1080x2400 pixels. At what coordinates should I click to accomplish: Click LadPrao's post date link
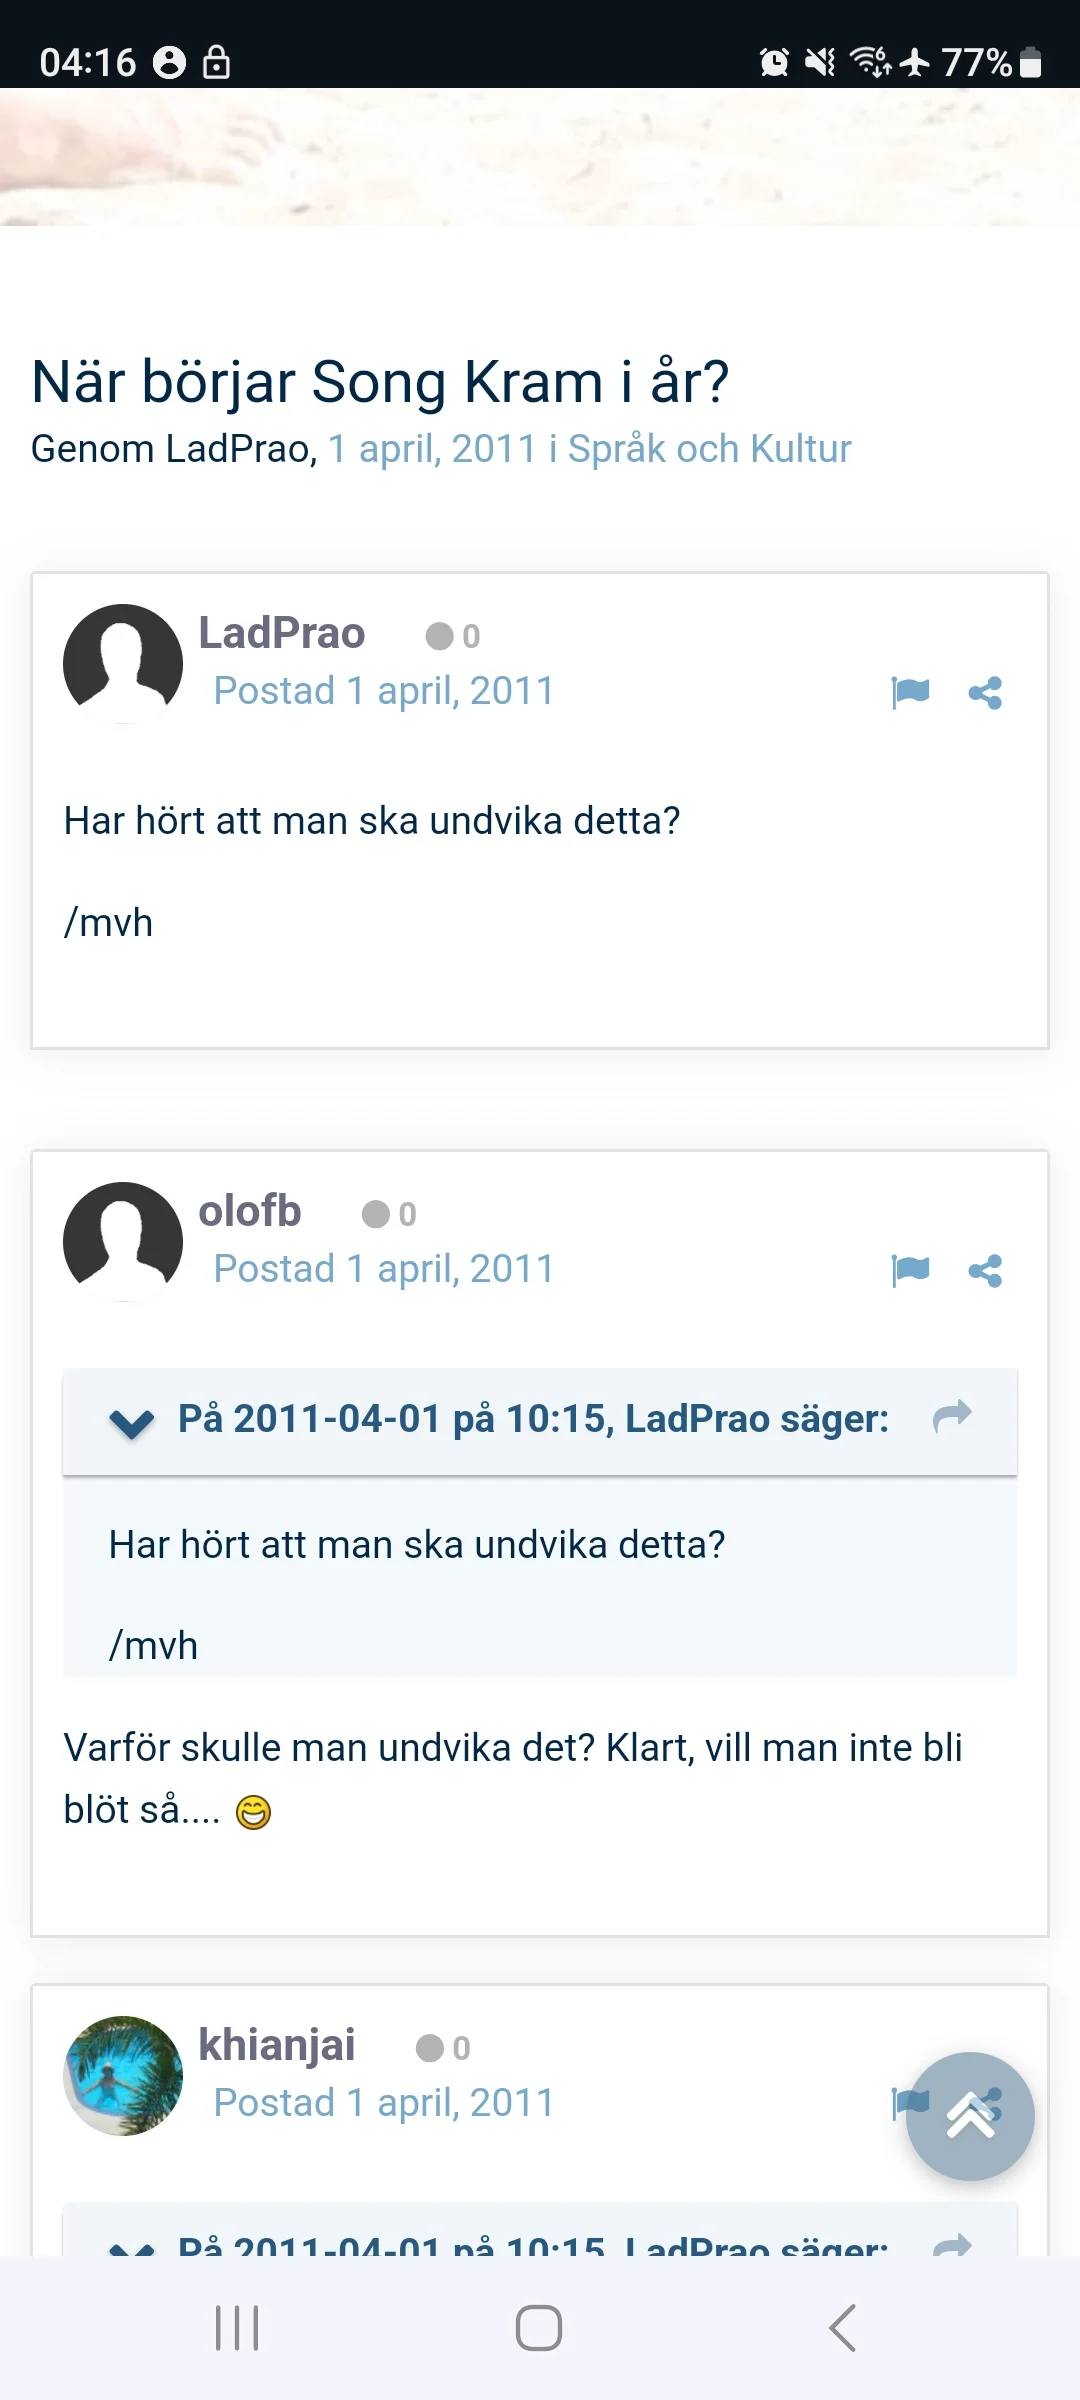click(384, 691)
